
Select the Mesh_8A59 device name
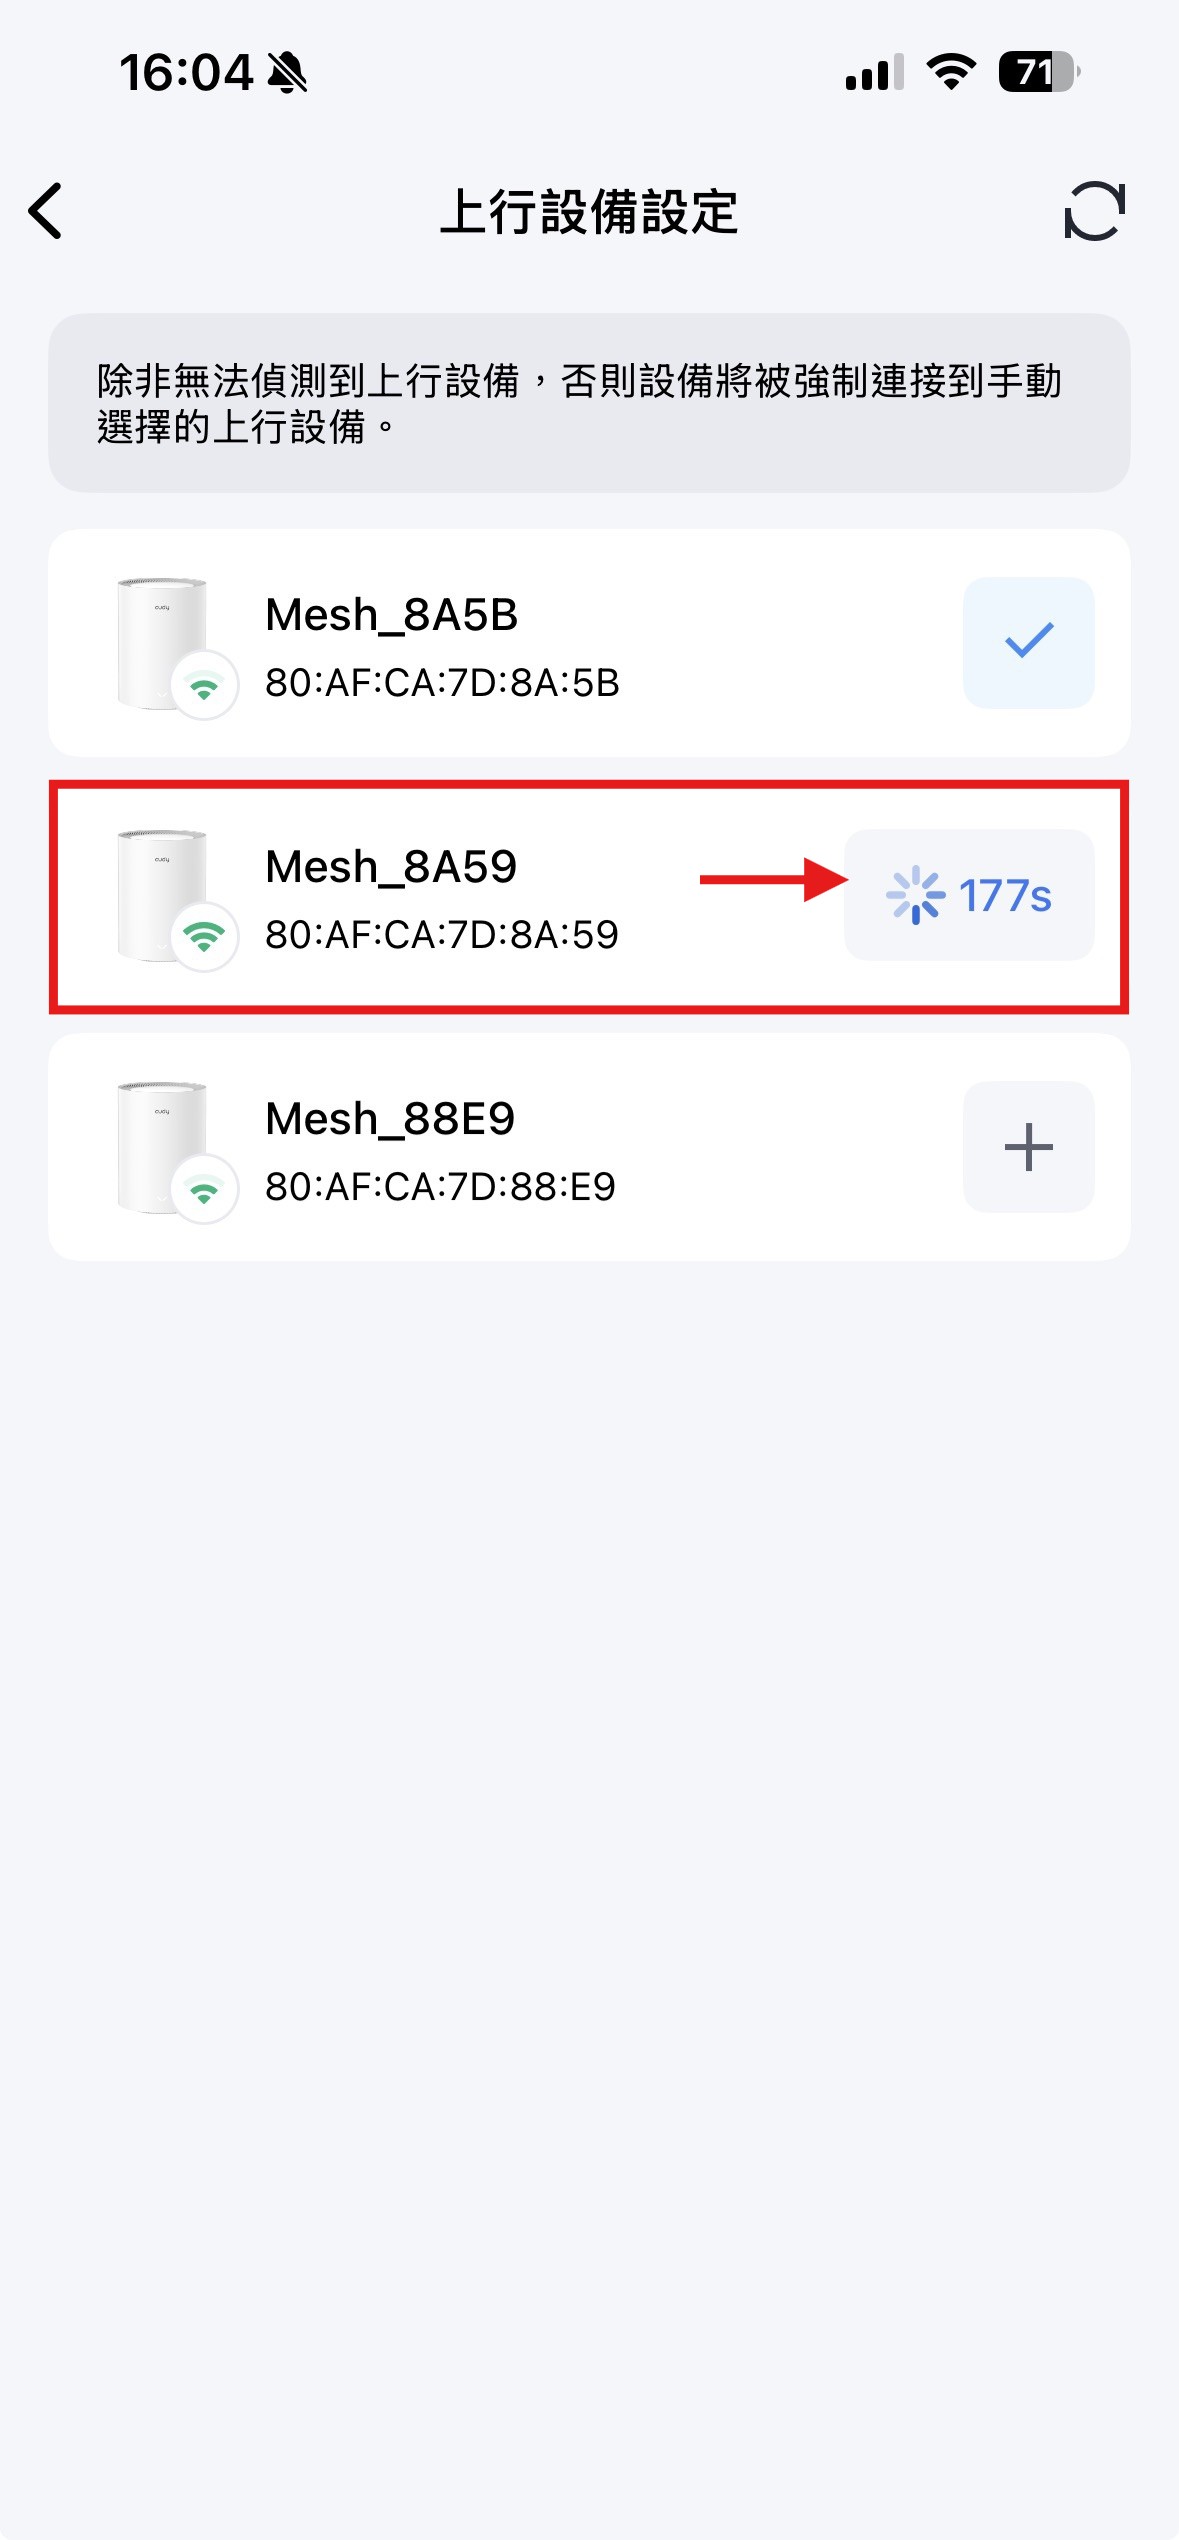click(390, 867)
